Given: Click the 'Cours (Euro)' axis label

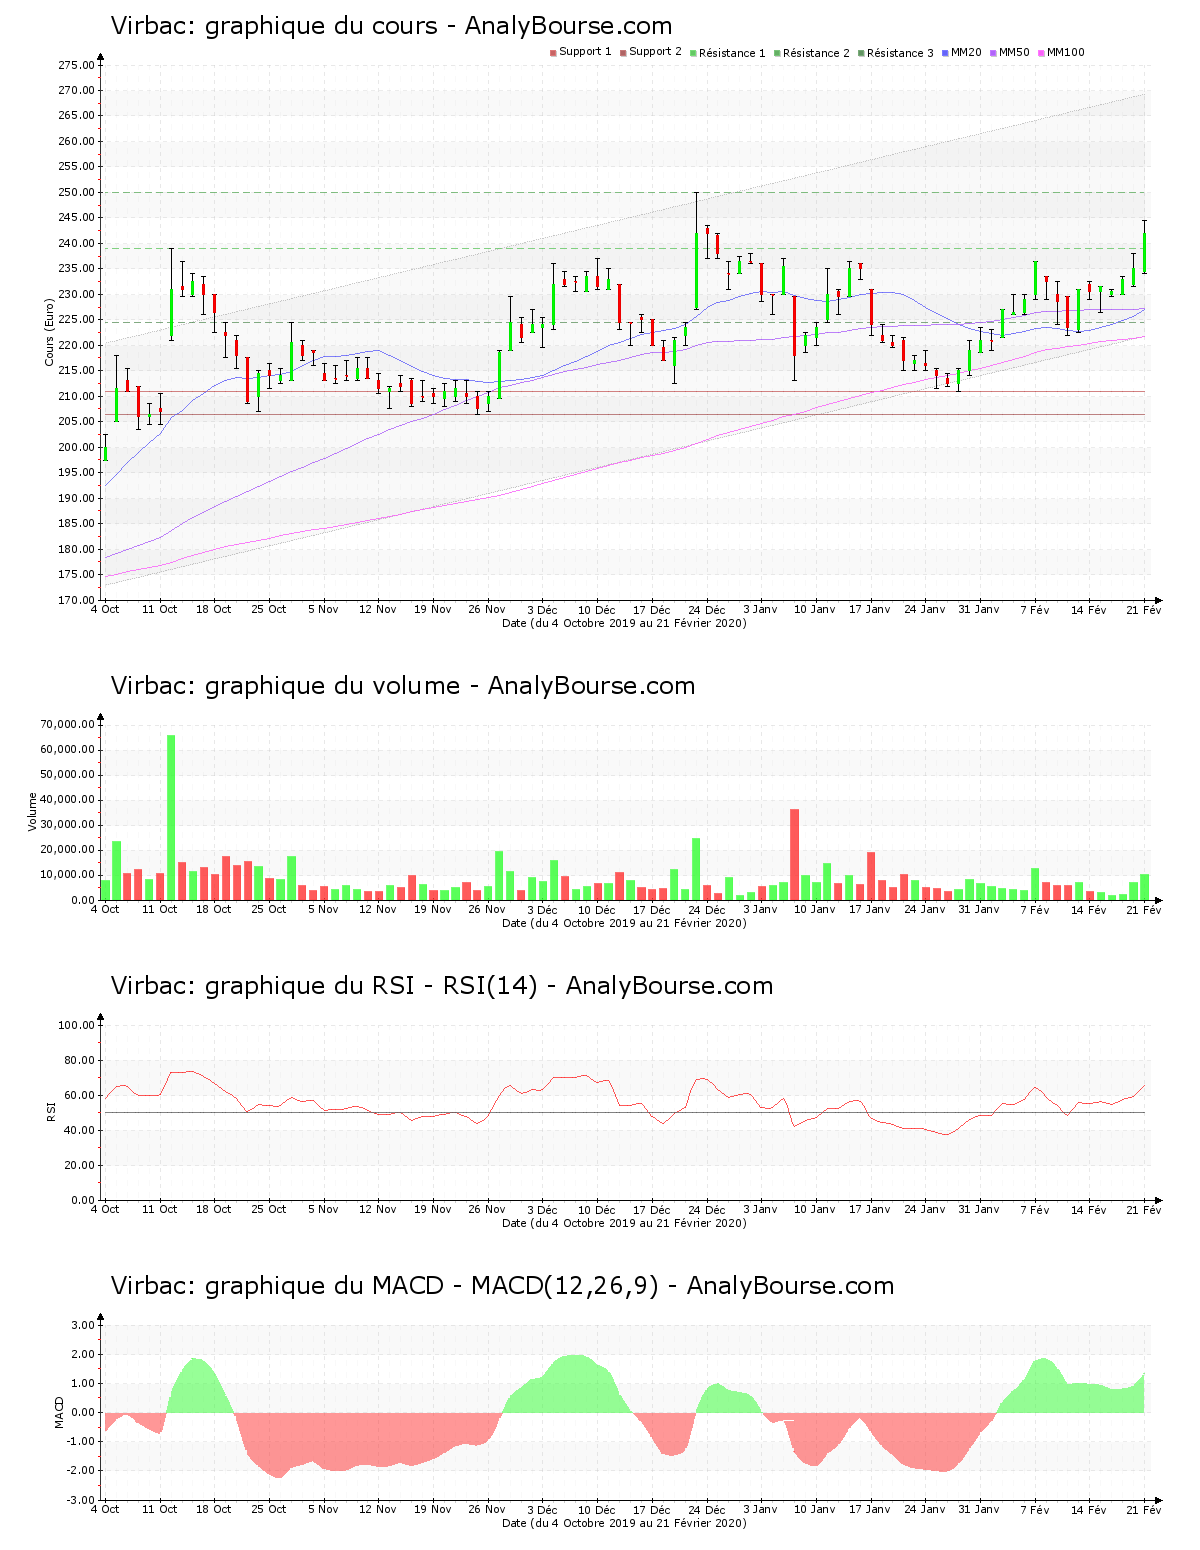Looking at the screenshot, I should [x=49, y=332].
